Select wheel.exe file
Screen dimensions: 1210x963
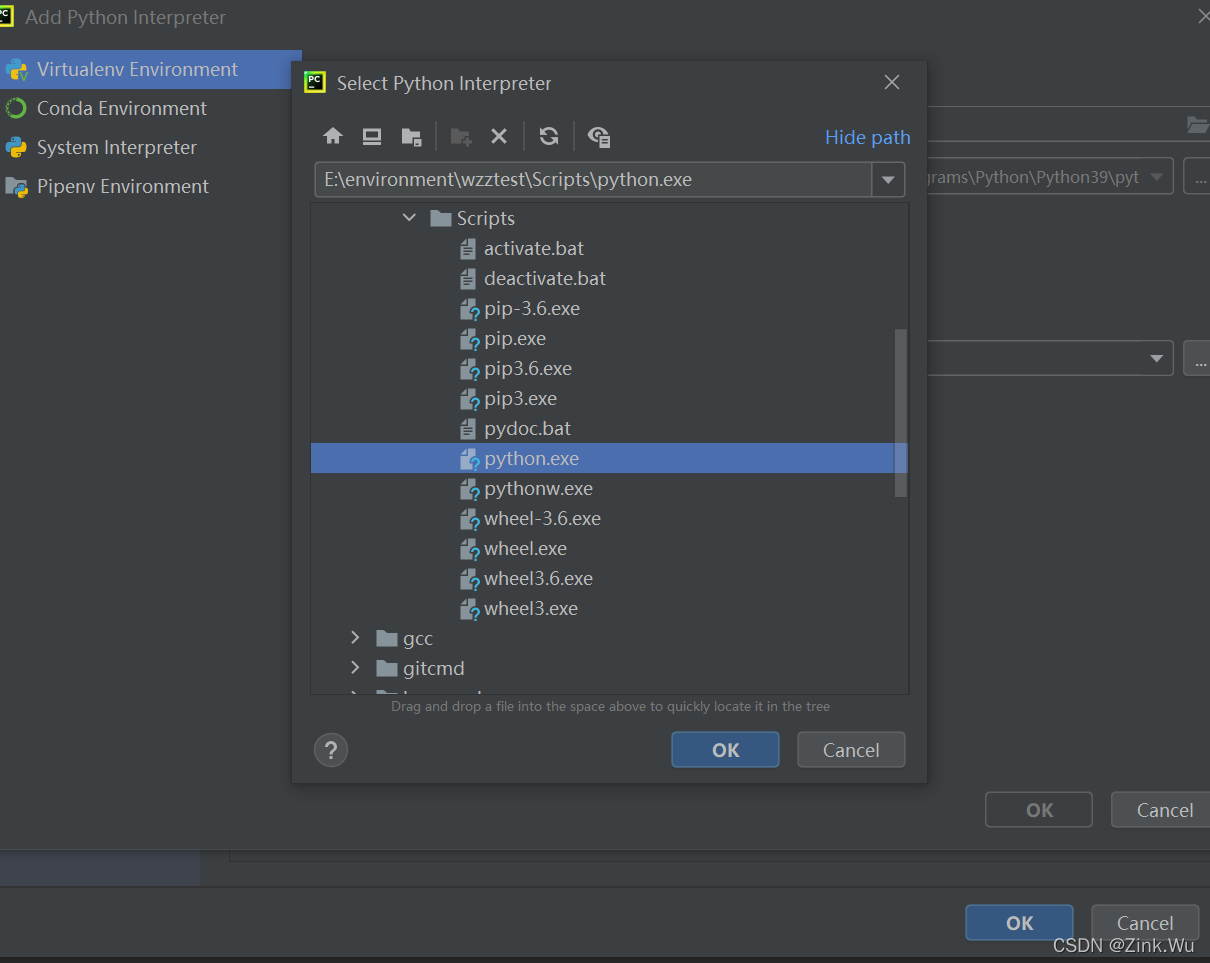[525, 548]
